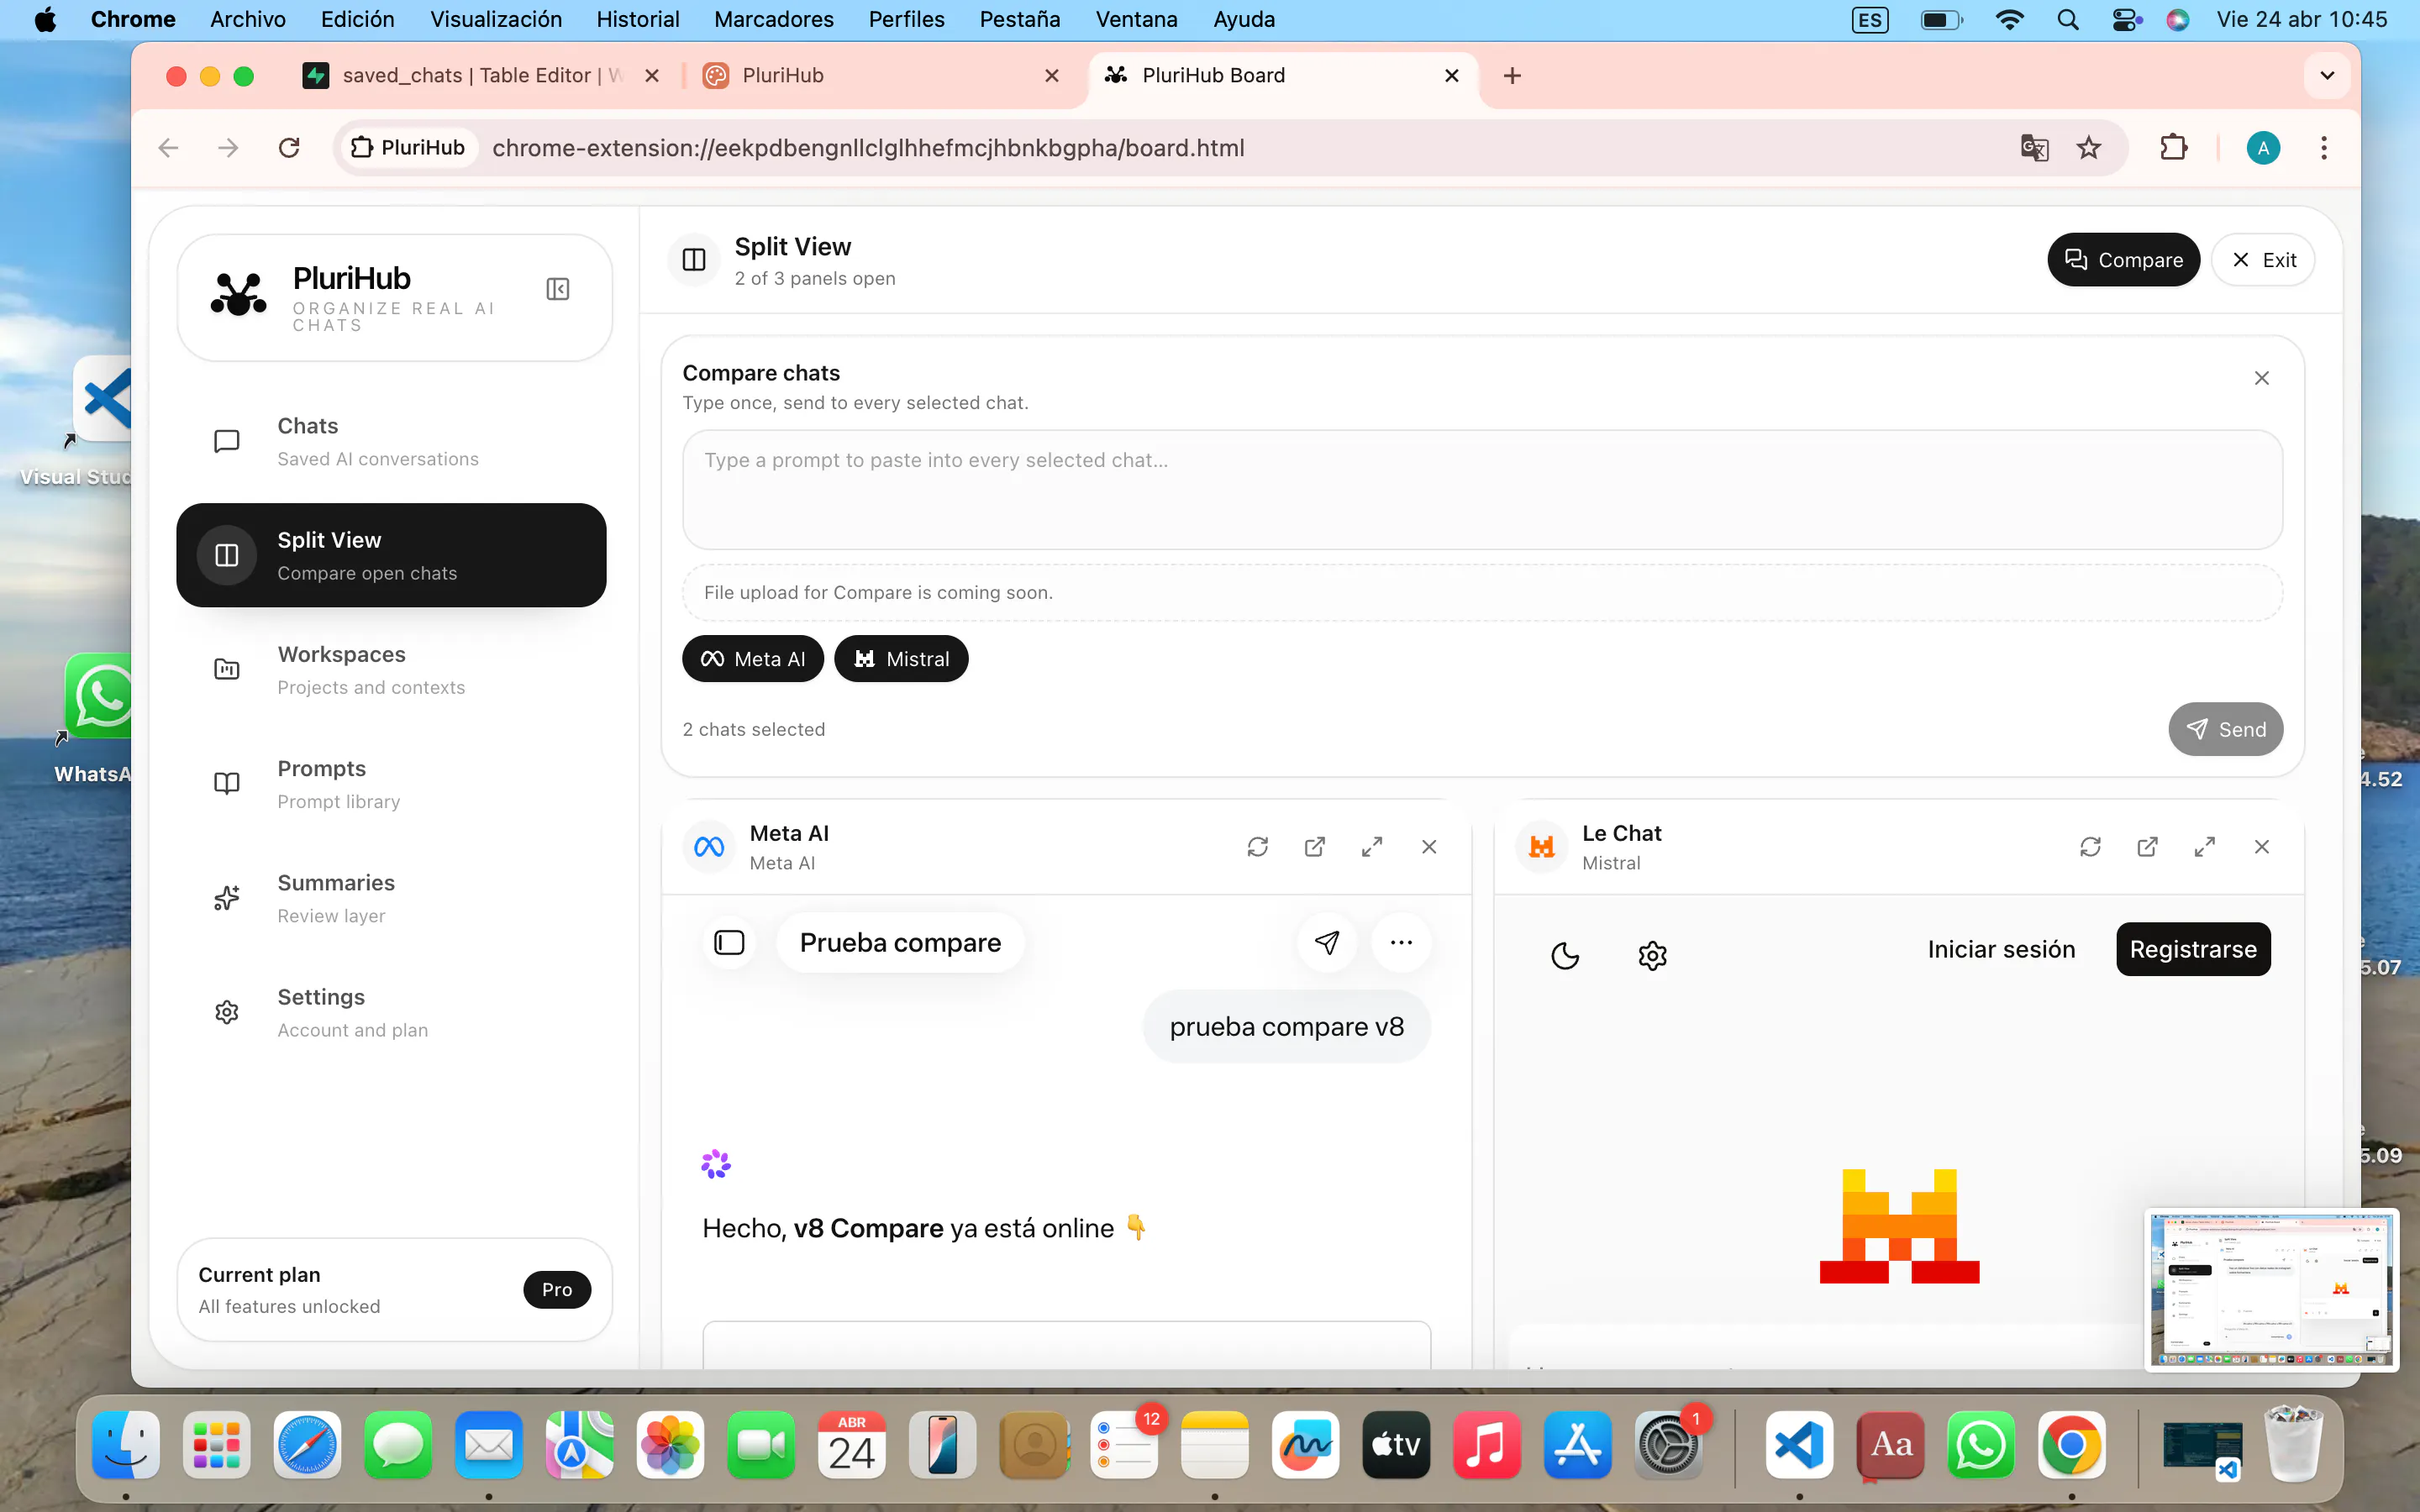The width and height of the screenshot is (2420, 1512).
Task: Exit Split View
Action: pos(2263,260)
